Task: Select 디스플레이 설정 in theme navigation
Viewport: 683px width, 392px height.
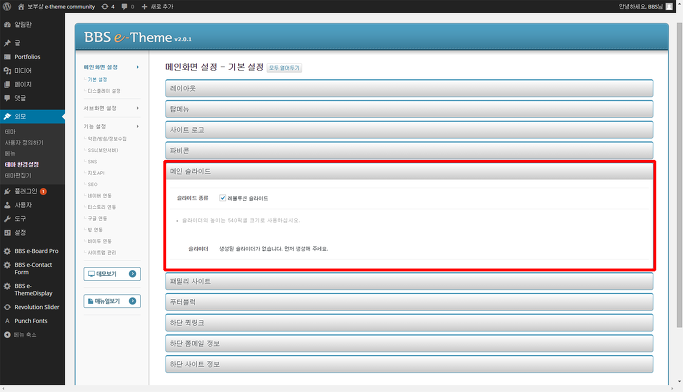Action: pos(104,91)
